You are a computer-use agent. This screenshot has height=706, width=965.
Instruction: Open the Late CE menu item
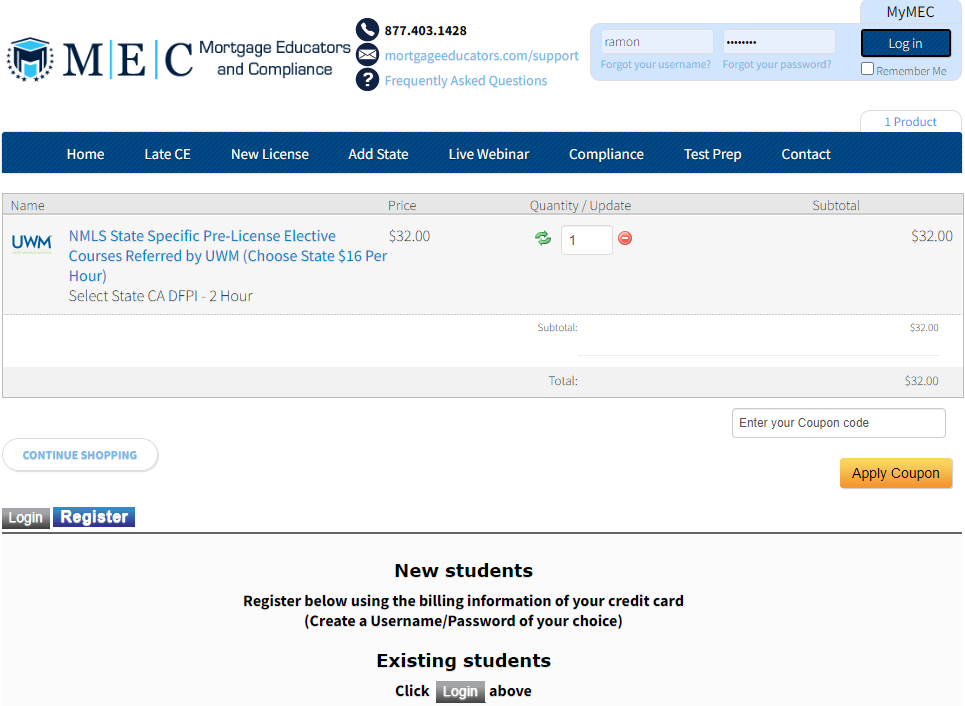coord(167,154)
